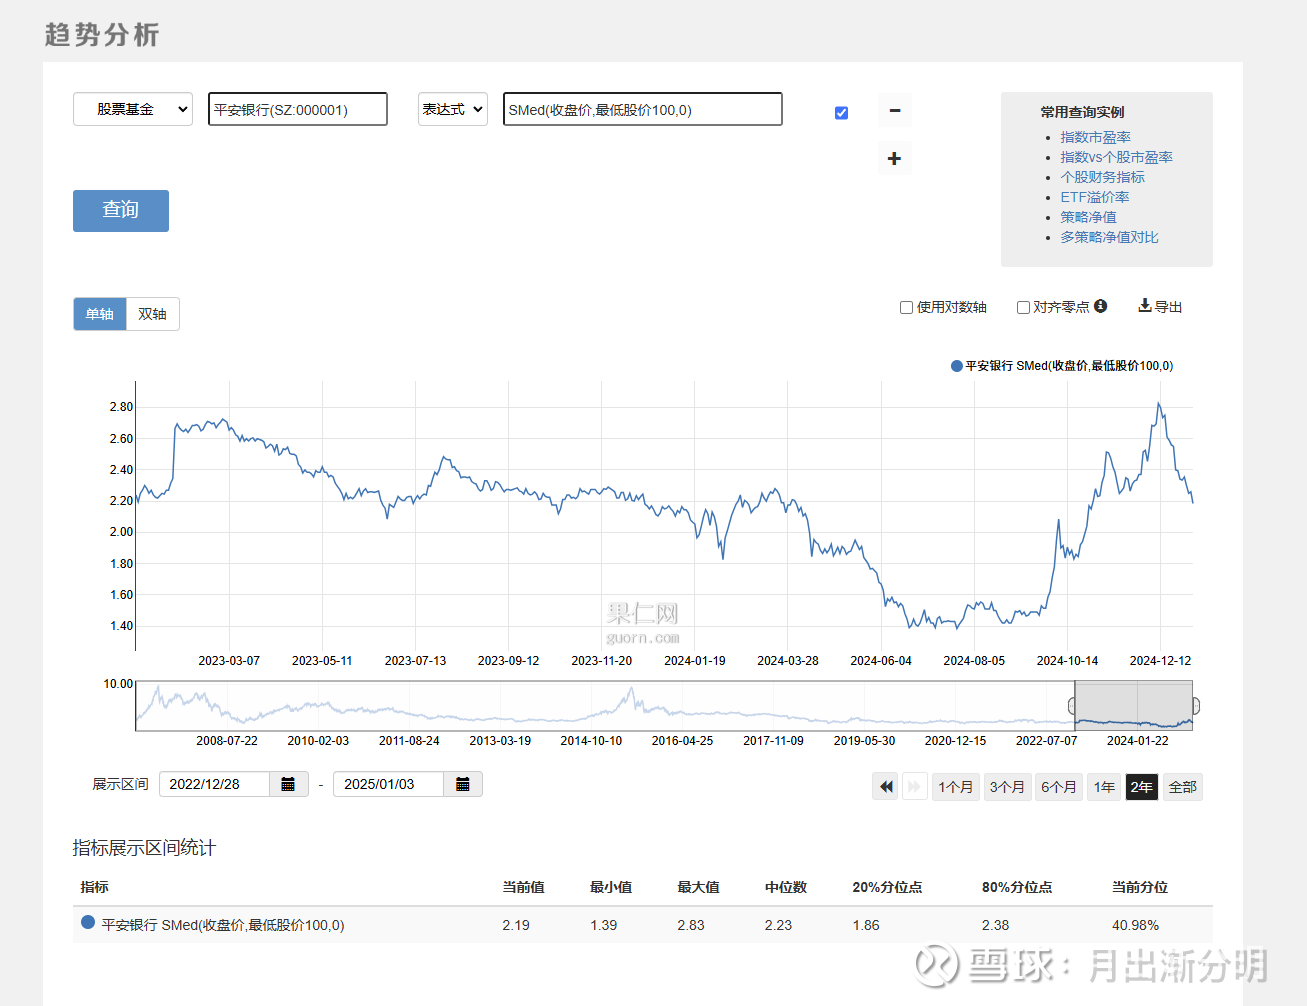Viewport: 1307px width, 1006px height.
Task: Click the SMed expression input field
Action: (643, 109)
